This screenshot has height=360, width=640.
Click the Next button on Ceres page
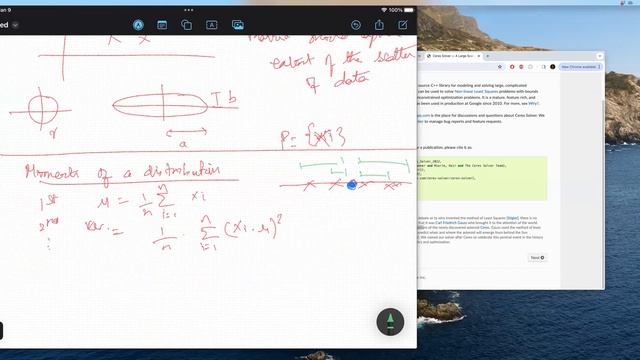(x=537, y=258)
